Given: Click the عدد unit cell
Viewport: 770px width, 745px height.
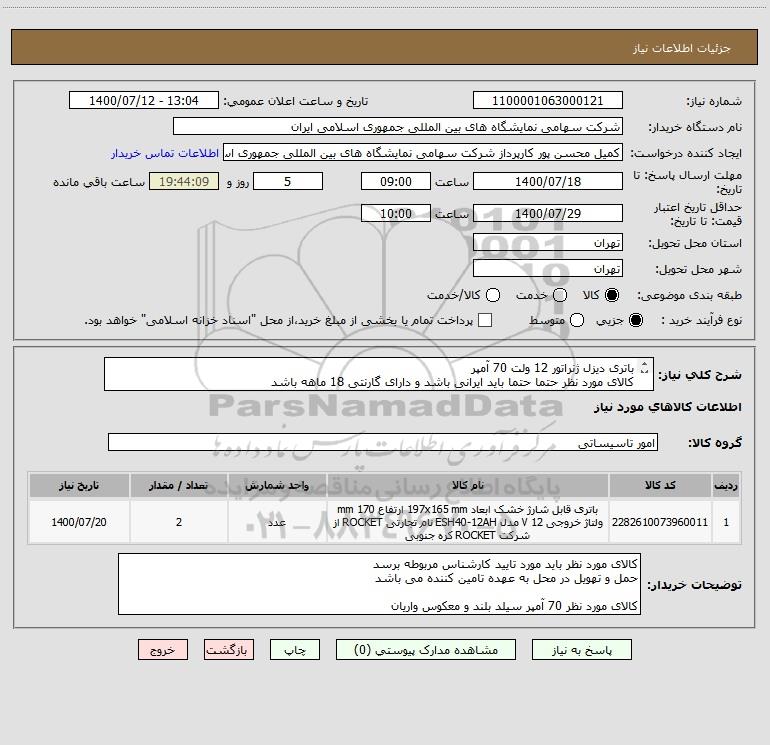Looking at the screenshot, I should point(277,522).
